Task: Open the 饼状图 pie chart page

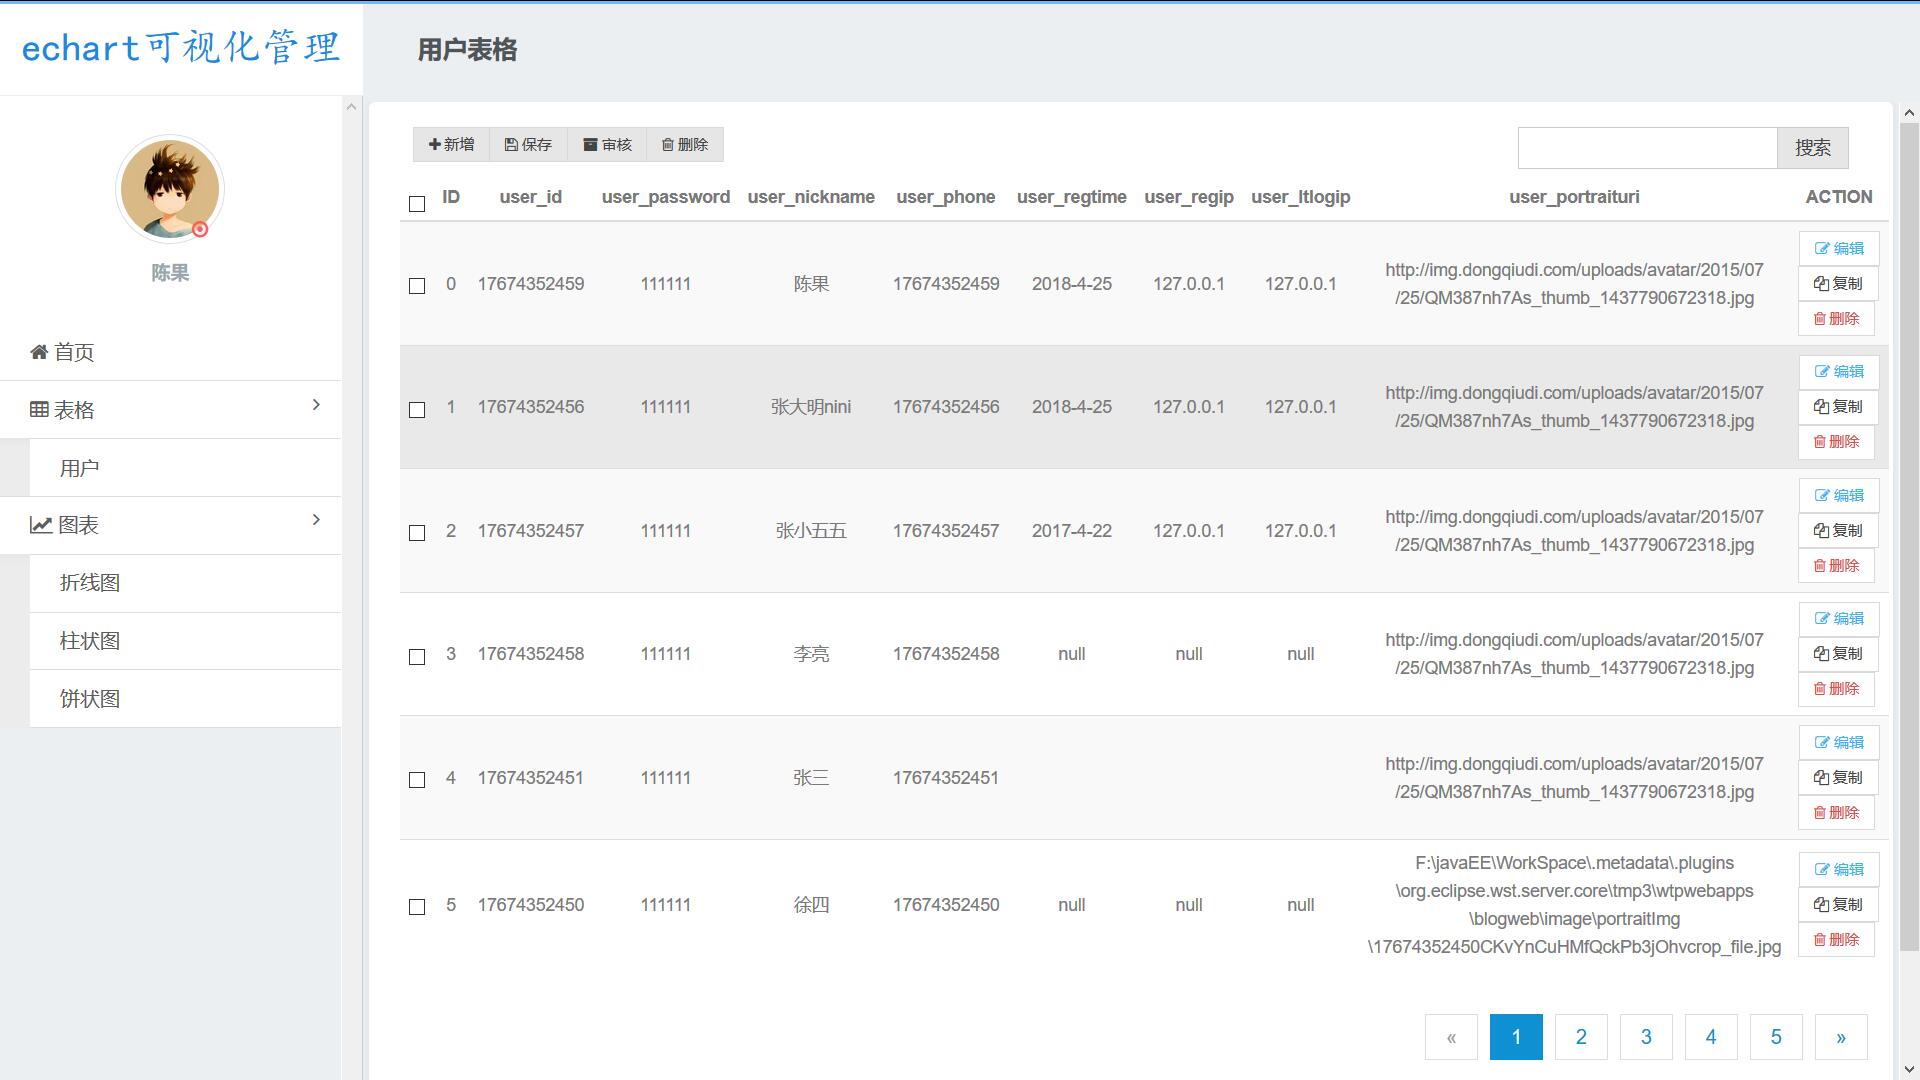Action: (185, 699)
